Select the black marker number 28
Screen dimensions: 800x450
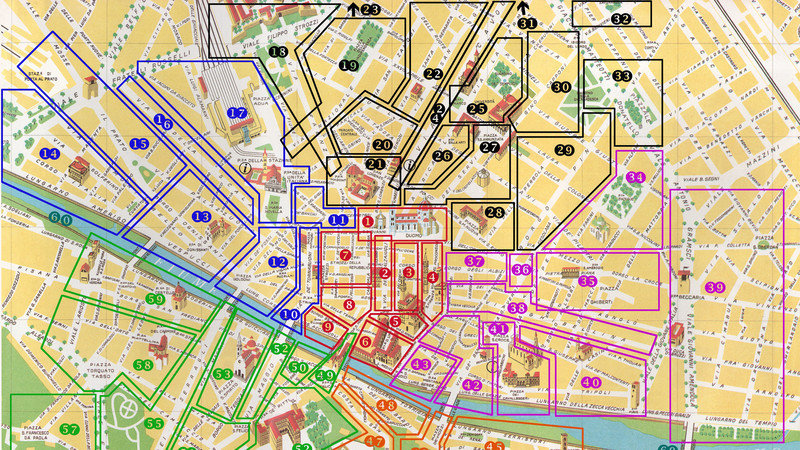[x=494, y=212]
